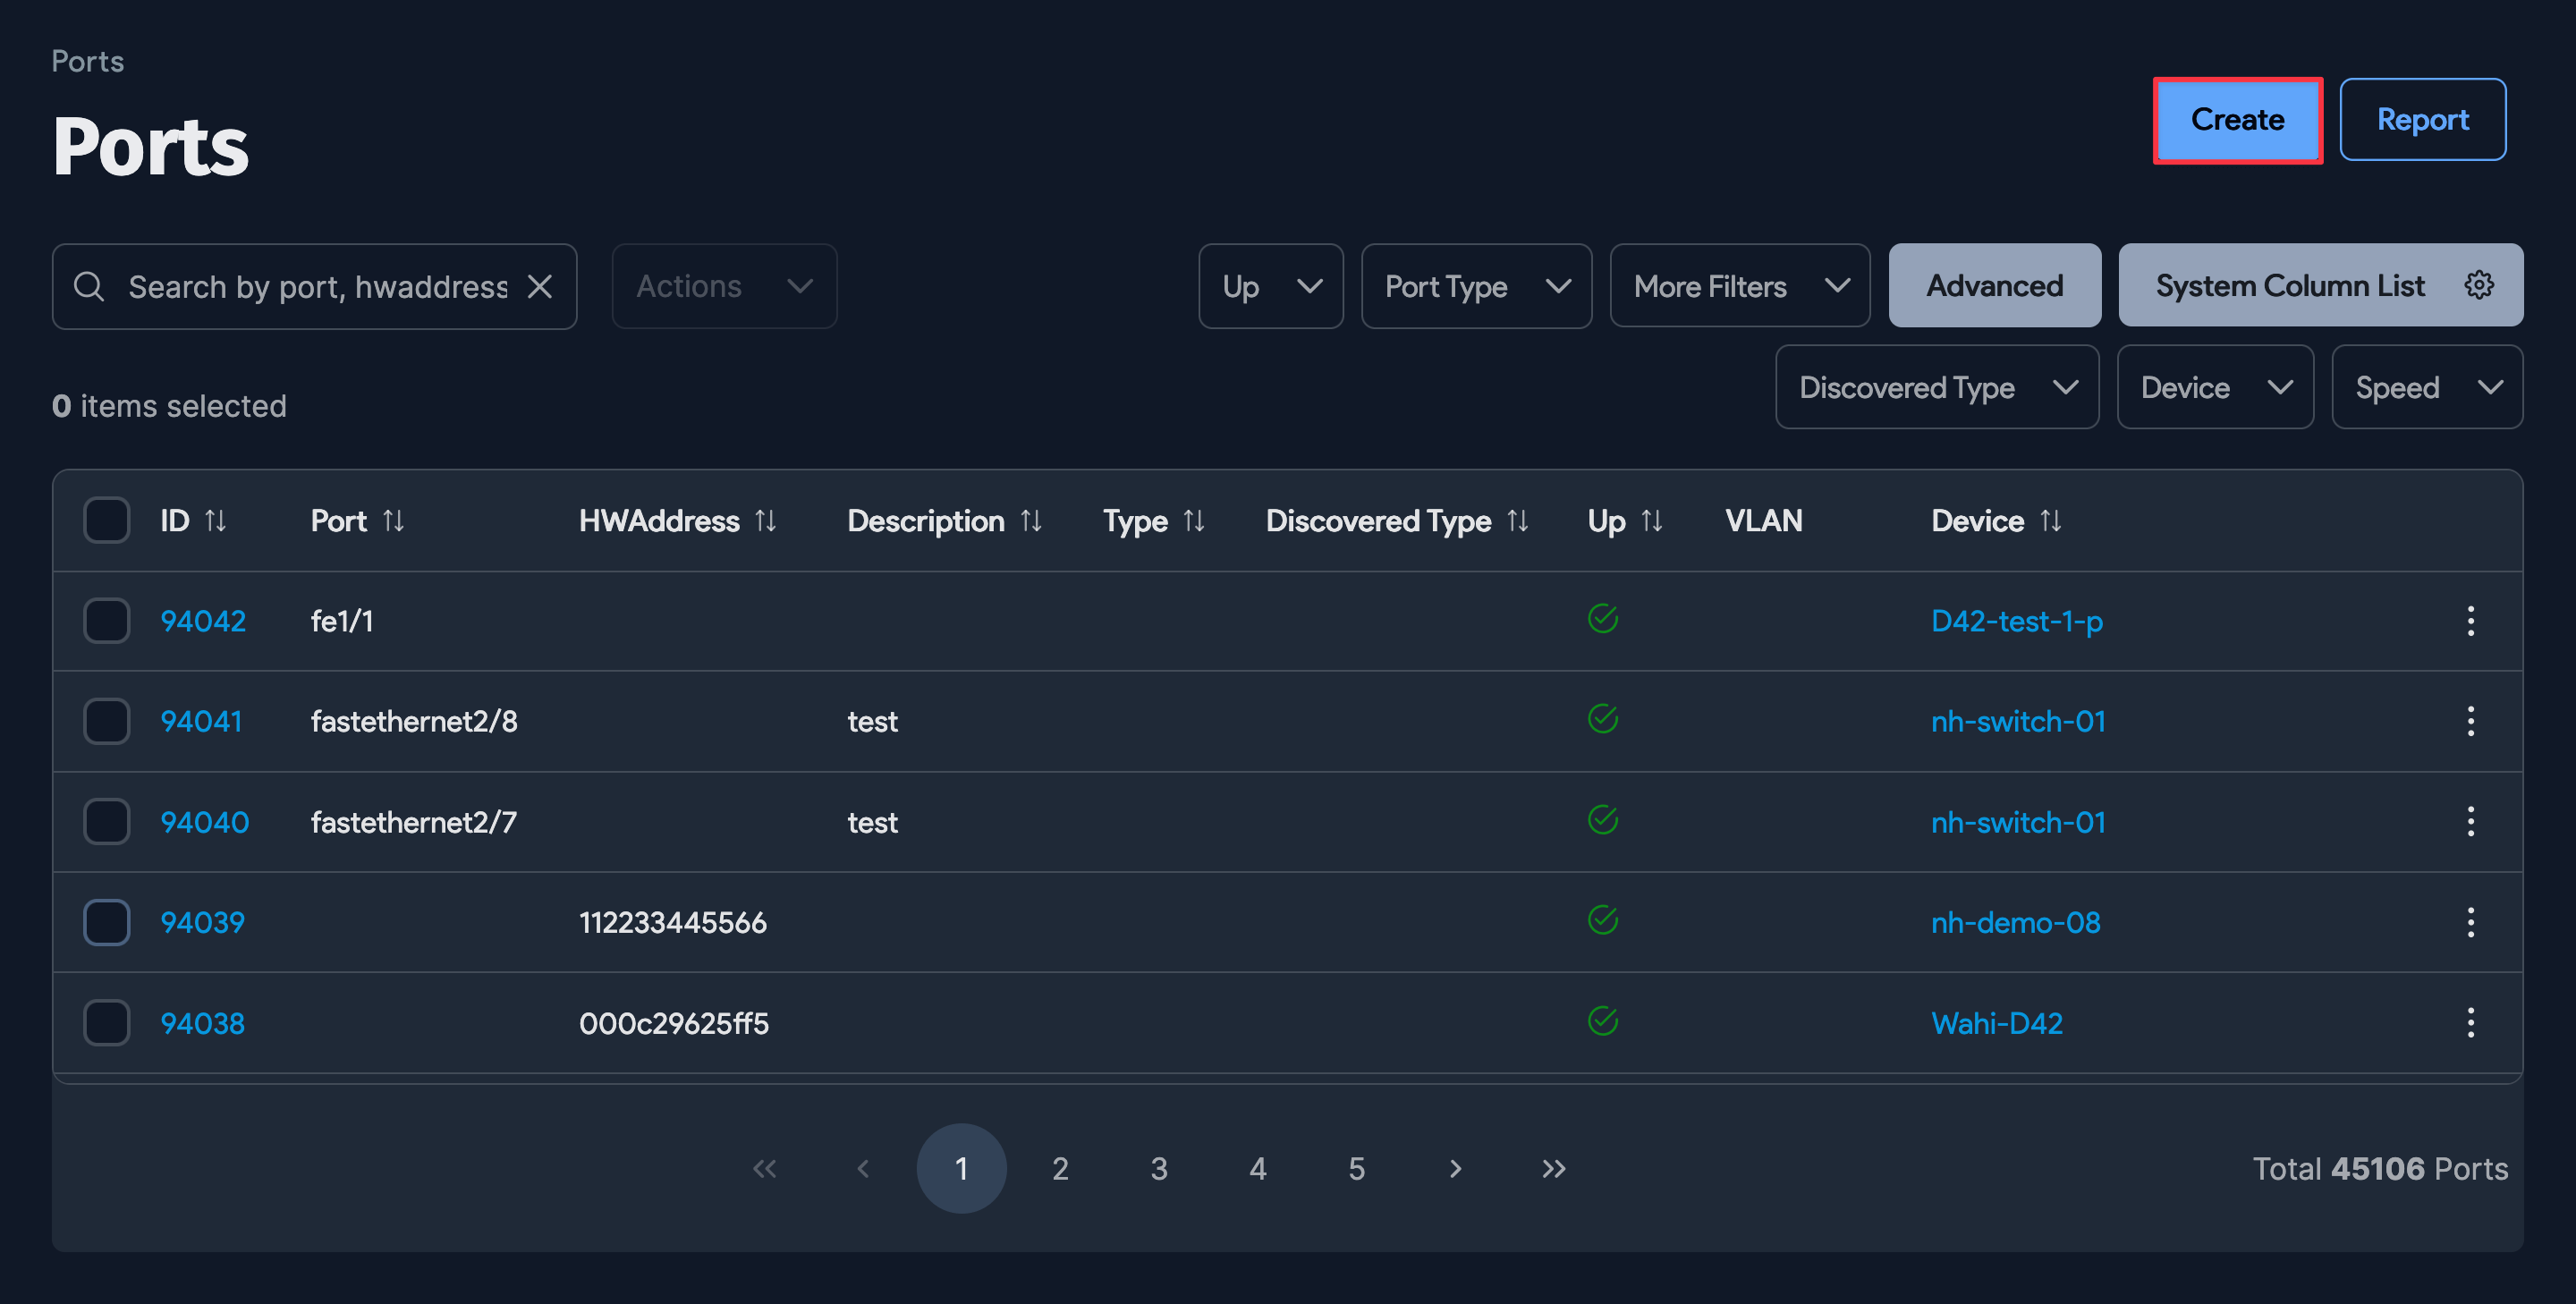Open the kebab menu for port fe1/1
The width and height of the screenshot is (2576, 1304).
[2471, 621]
